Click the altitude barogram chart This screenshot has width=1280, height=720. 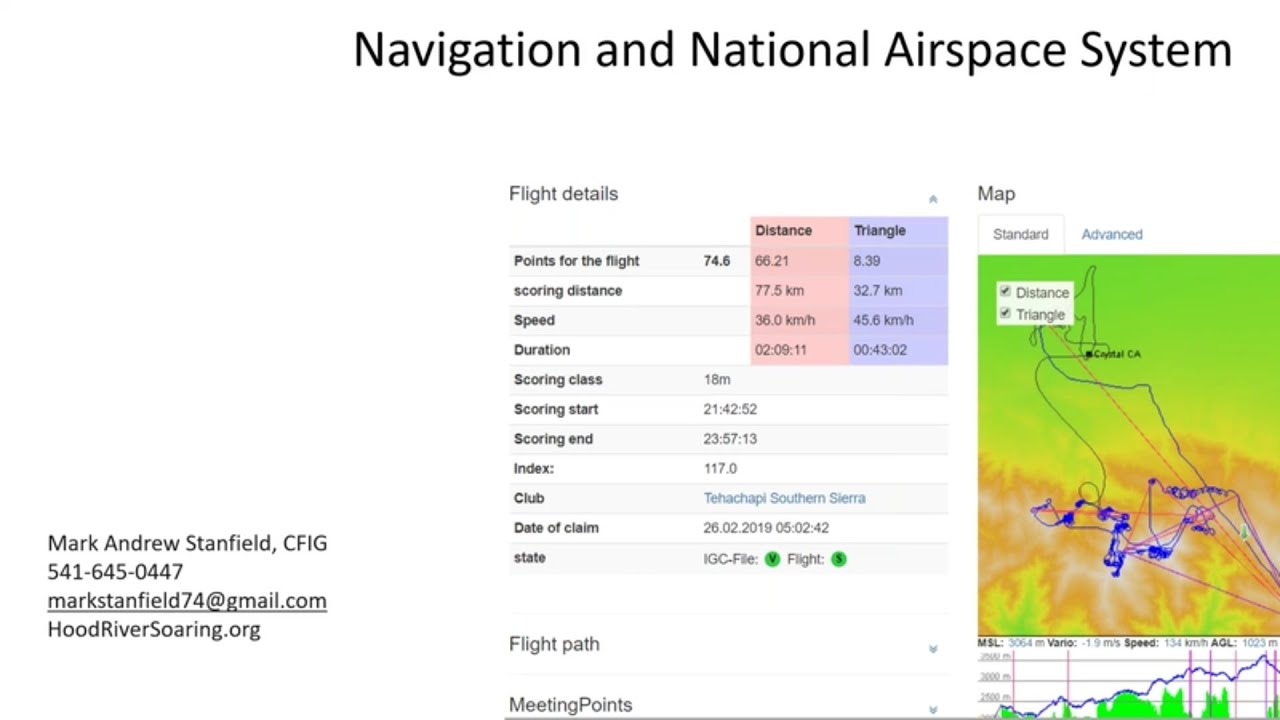point(1128,684)
